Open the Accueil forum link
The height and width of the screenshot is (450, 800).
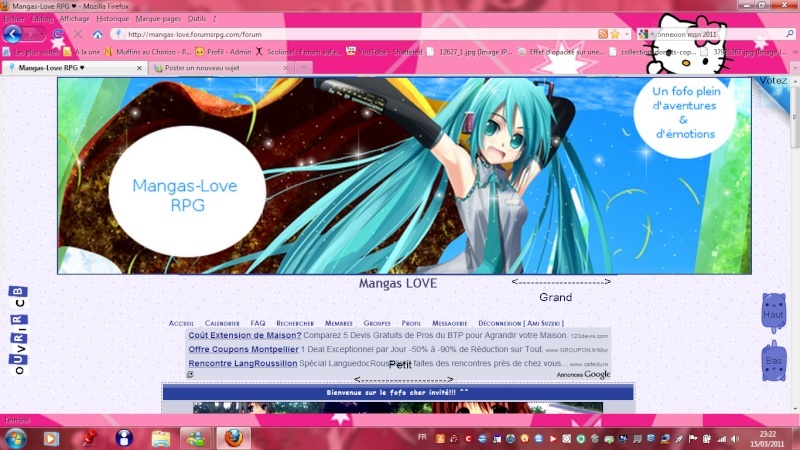pos(181,323)
